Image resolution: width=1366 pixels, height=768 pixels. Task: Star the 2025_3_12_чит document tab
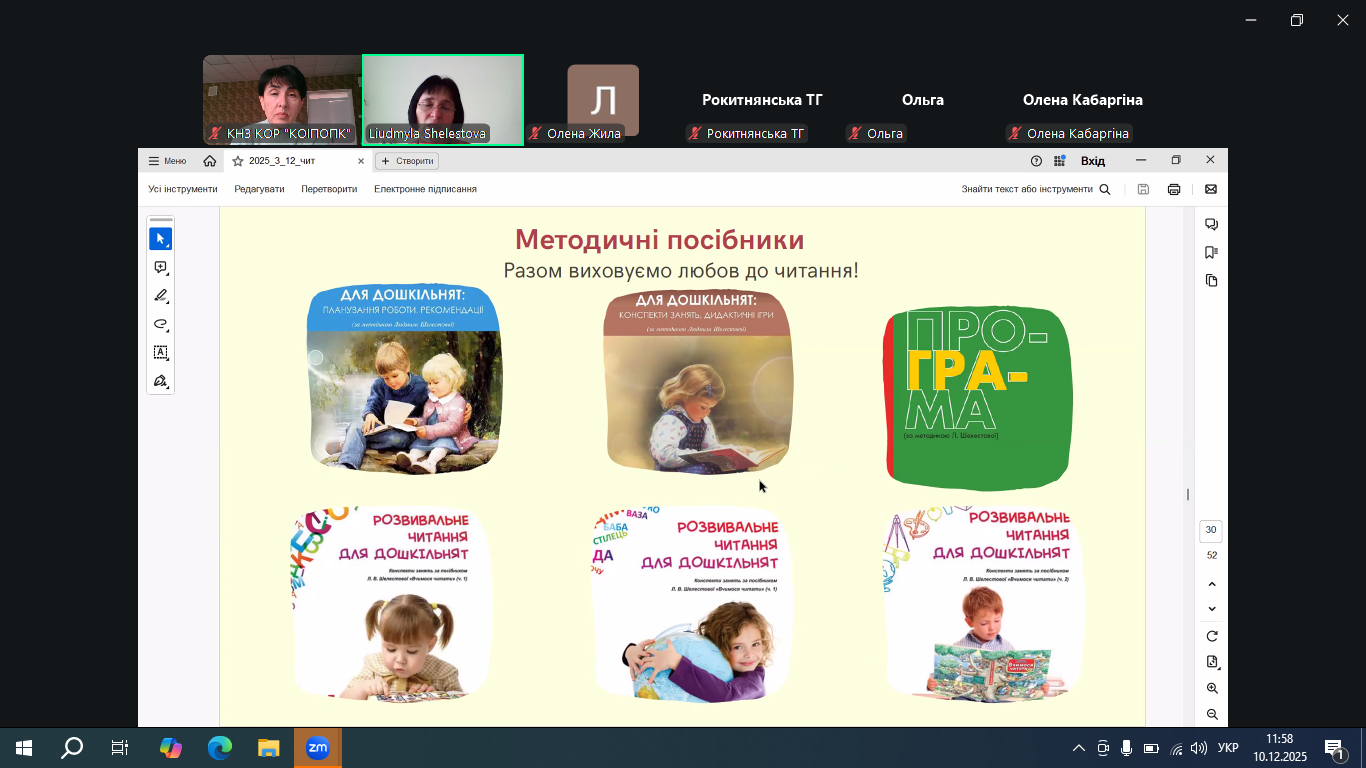pyautogui.click(x=238, y=161)
